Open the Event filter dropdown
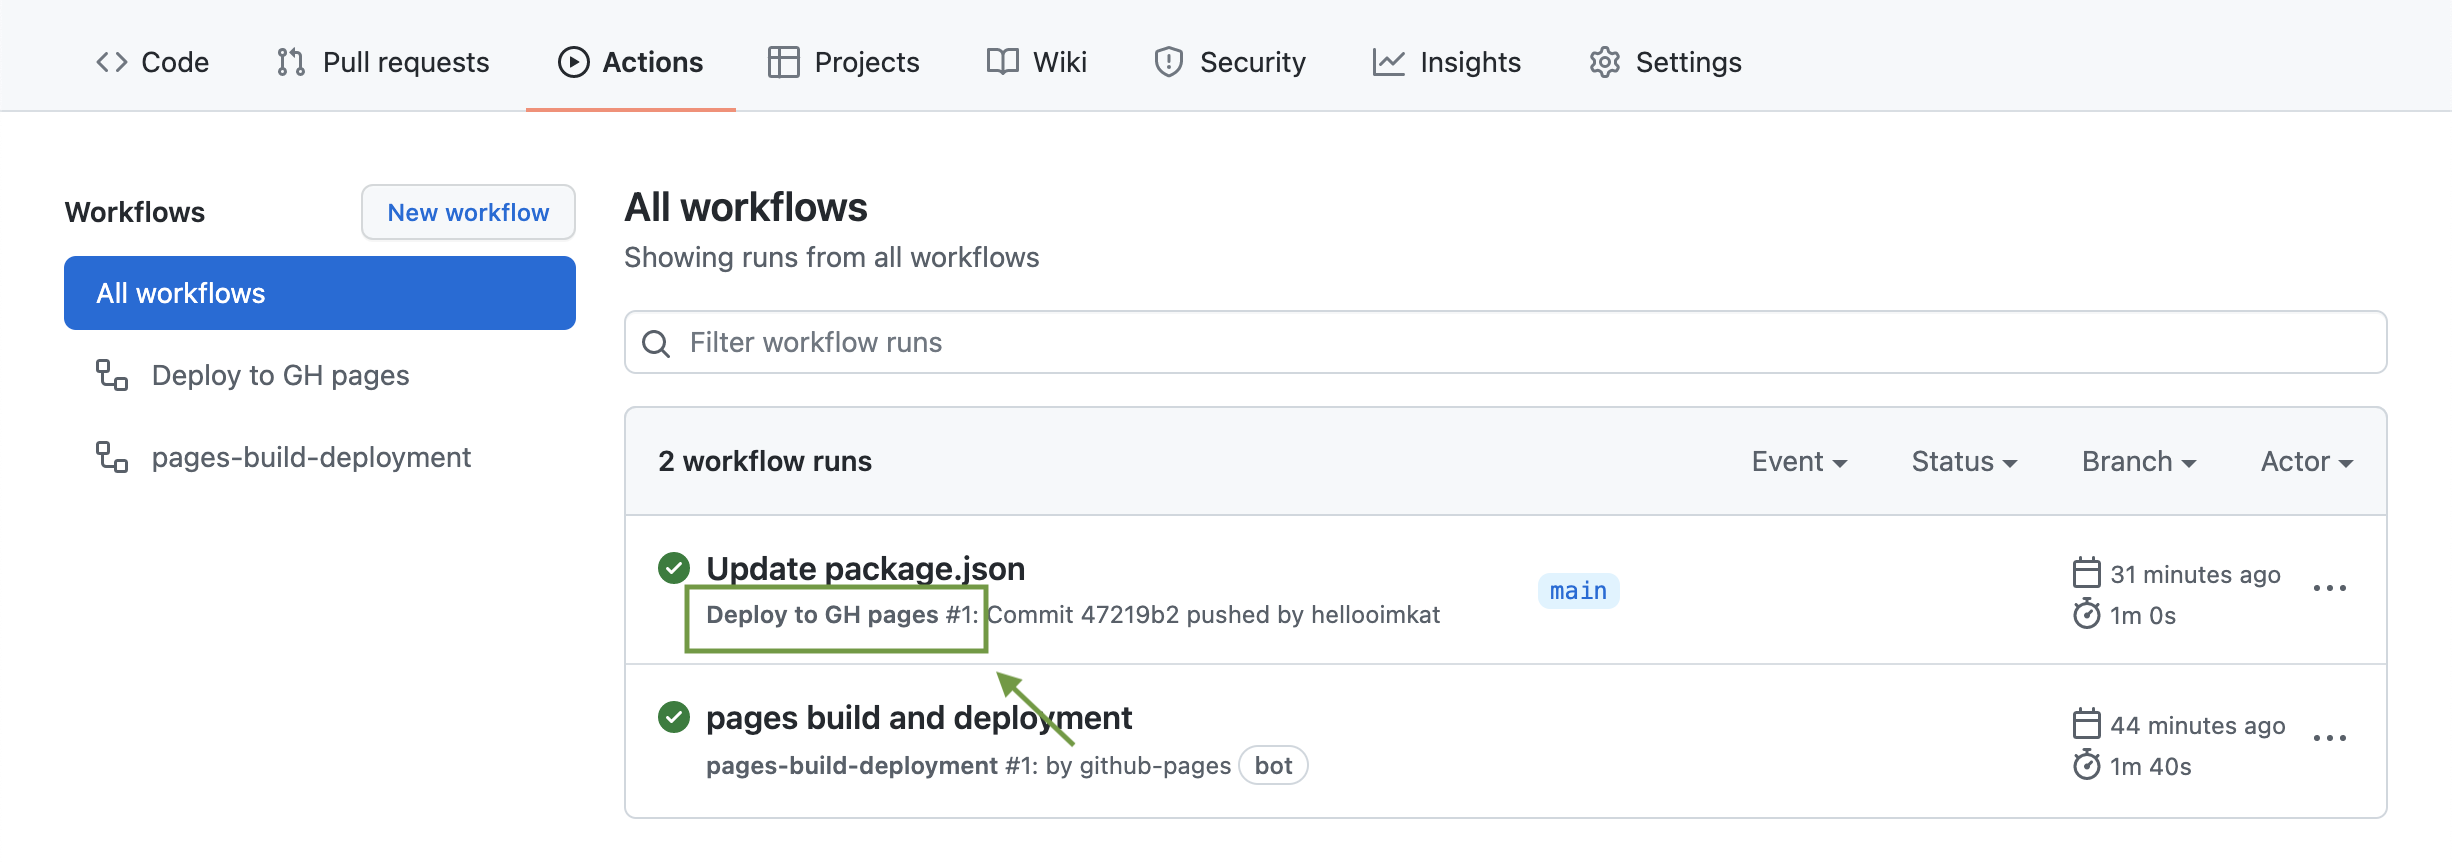Screen dimensions: 2452x862 [1798, 461]
